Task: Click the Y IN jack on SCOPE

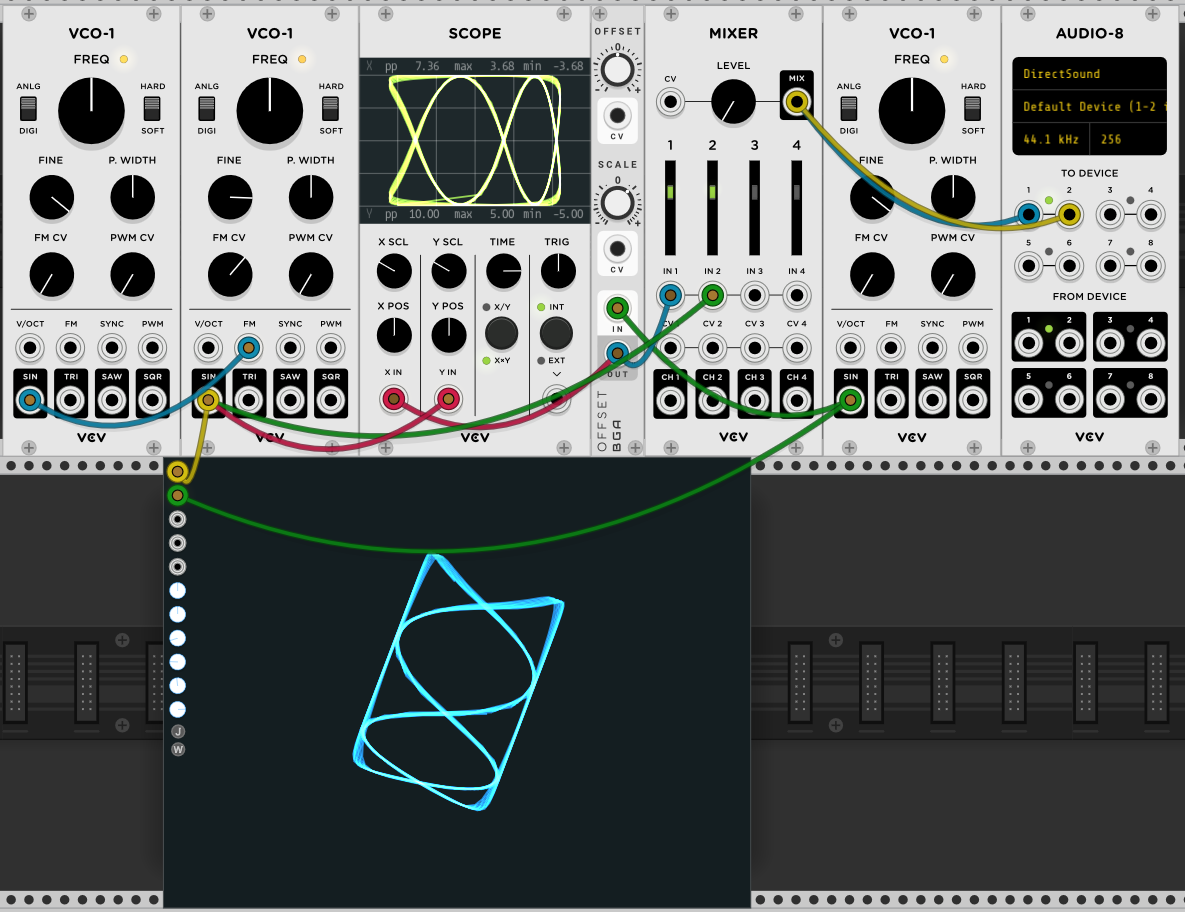Action: click(x=448, y=399)
